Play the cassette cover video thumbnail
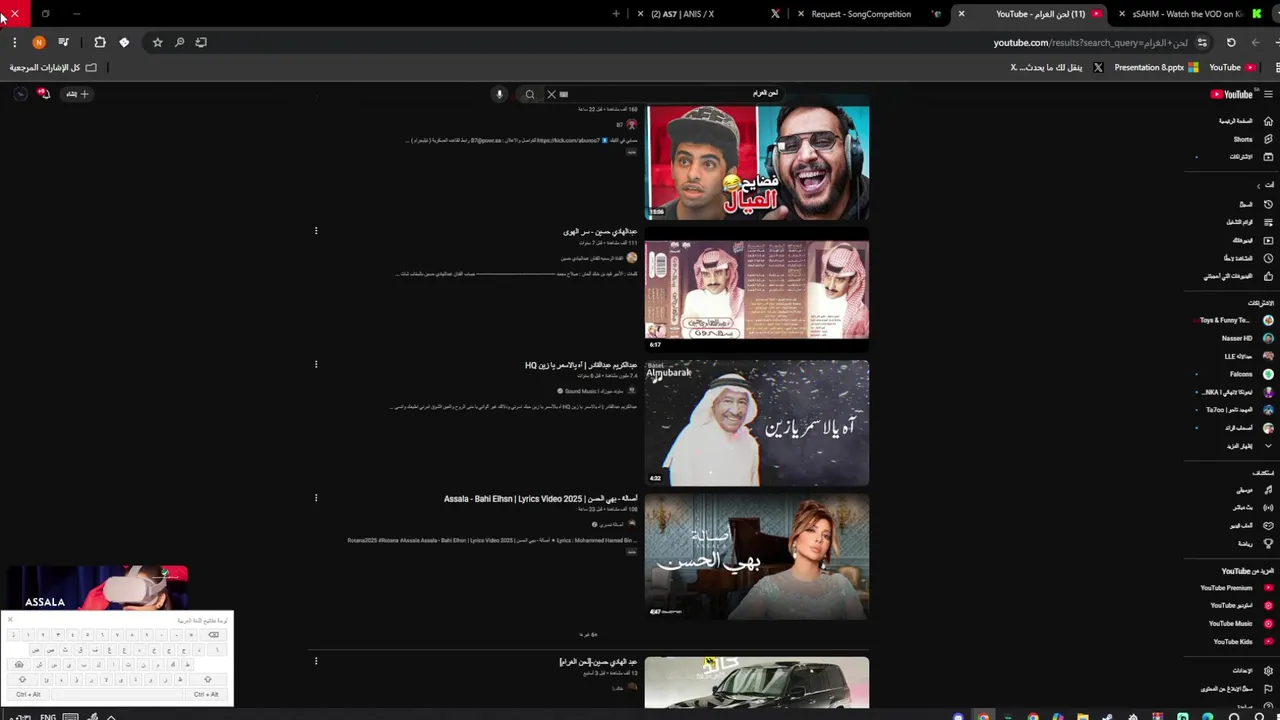 [x=757, y=290]
